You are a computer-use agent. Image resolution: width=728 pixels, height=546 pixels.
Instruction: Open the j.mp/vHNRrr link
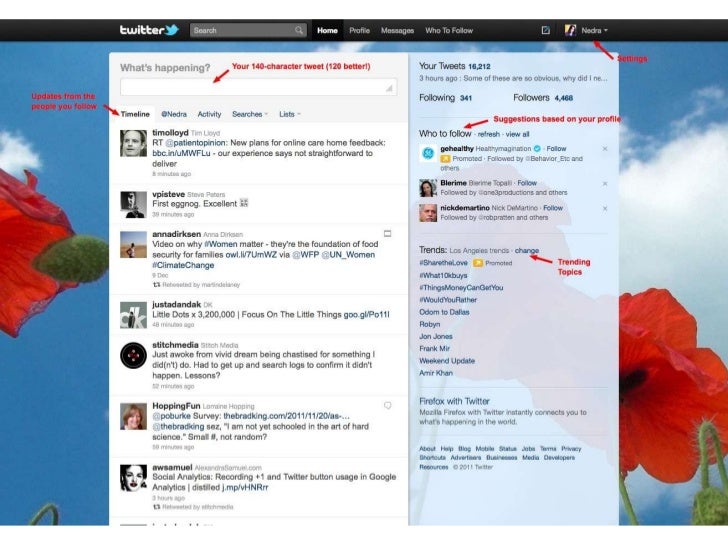245,488
